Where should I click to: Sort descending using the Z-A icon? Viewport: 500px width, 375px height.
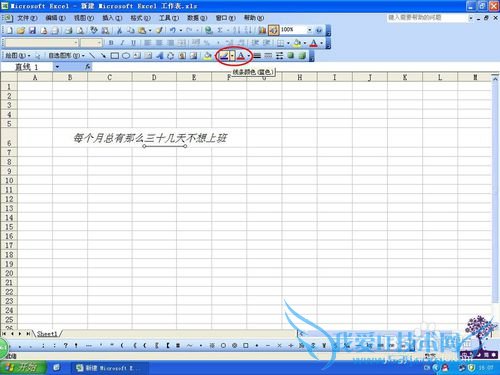pyautogui.click(x=248, y=30)
